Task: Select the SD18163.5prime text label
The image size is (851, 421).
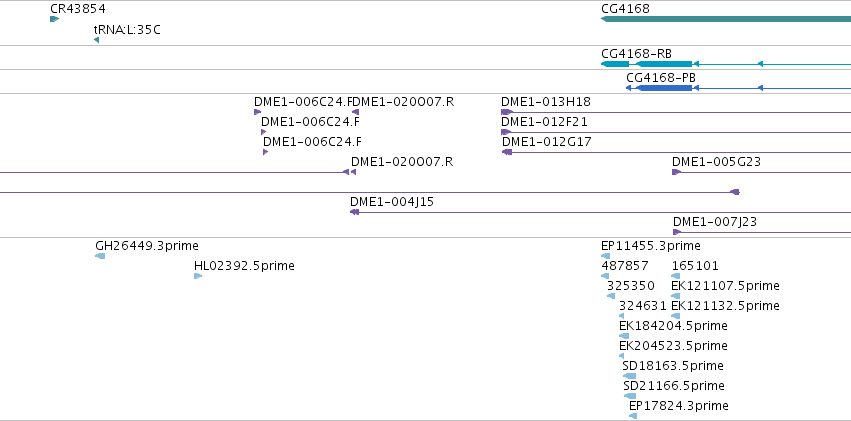Action: click(x=674, y=366)
